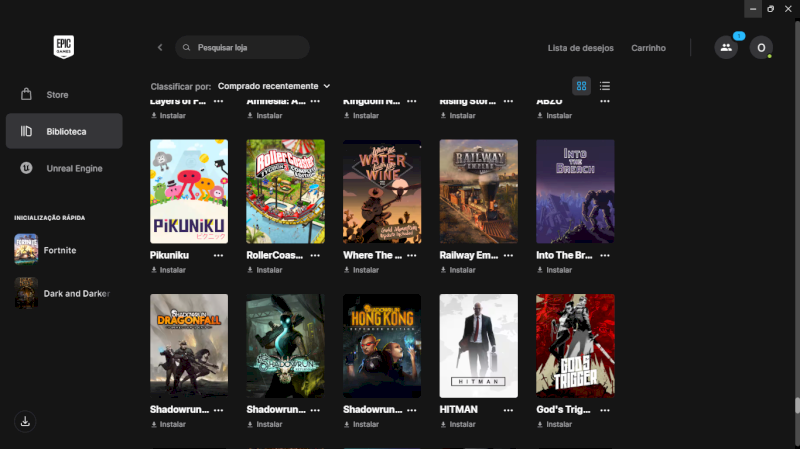Open the account profile avatar O

[761, 47]
